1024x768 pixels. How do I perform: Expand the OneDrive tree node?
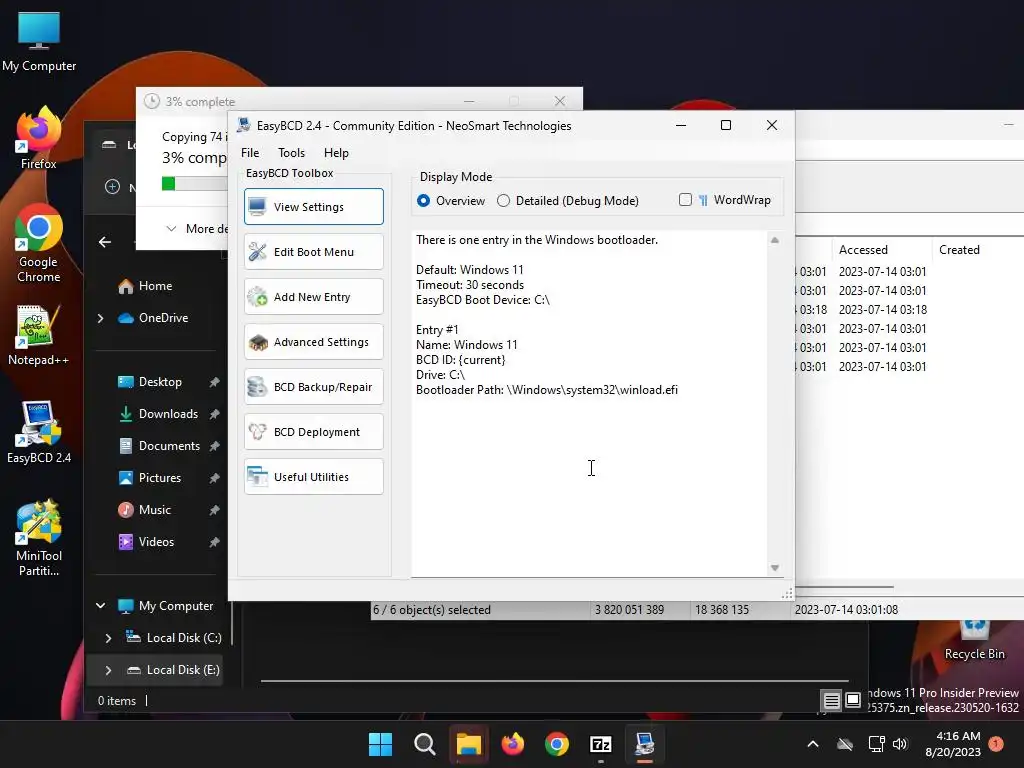(101, 318)
